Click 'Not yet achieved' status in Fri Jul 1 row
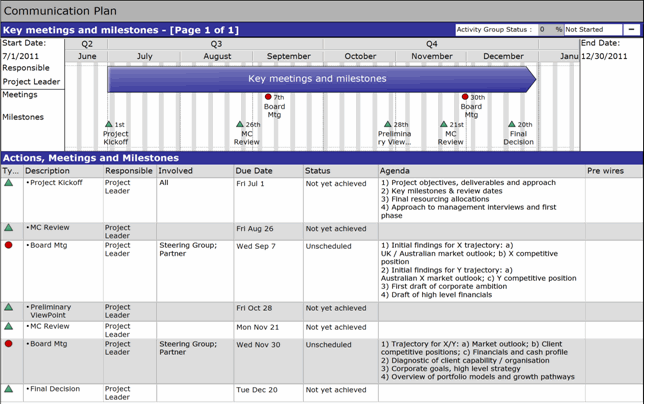The image size is (645, 404). pos(336,183)
